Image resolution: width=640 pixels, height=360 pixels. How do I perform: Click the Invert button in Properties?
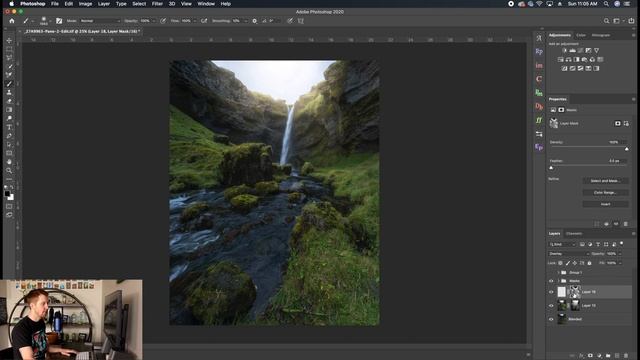[x=605, y=204]
